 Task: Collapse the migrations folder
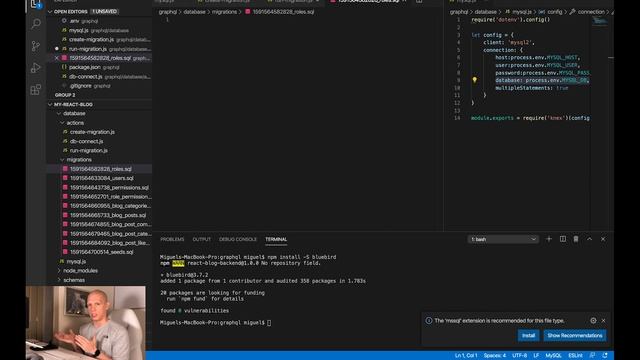pos(79,160)
